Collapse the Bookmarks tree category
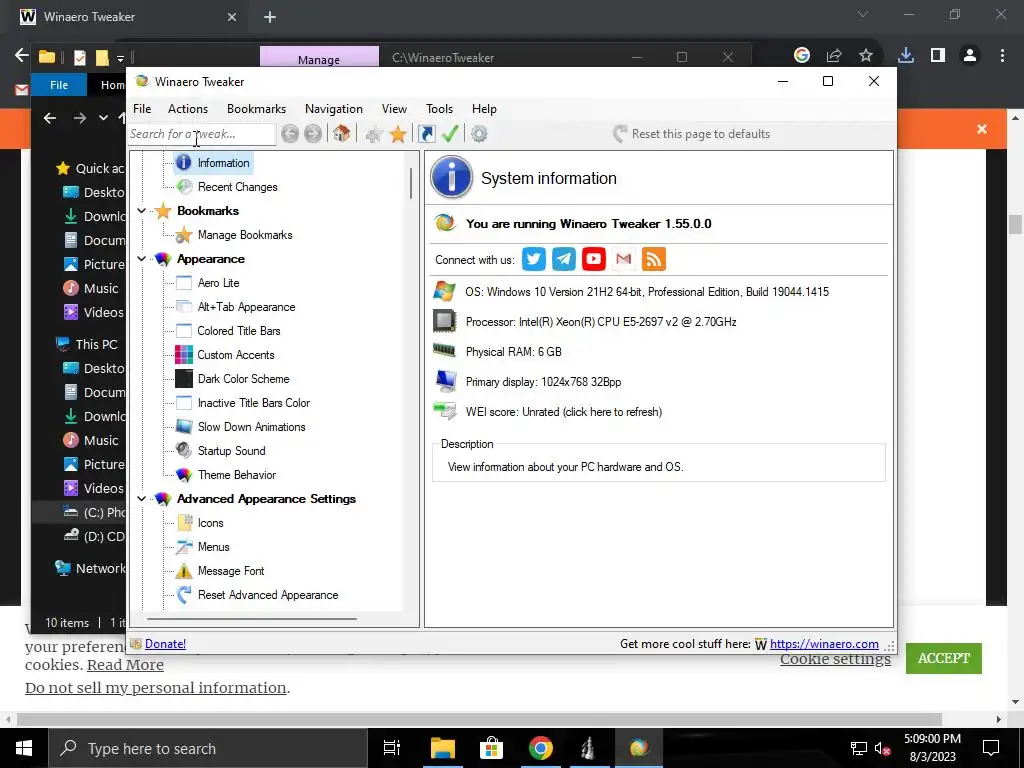The height and width of the screenshot is (768, 1024). click(x=142, y=211)
